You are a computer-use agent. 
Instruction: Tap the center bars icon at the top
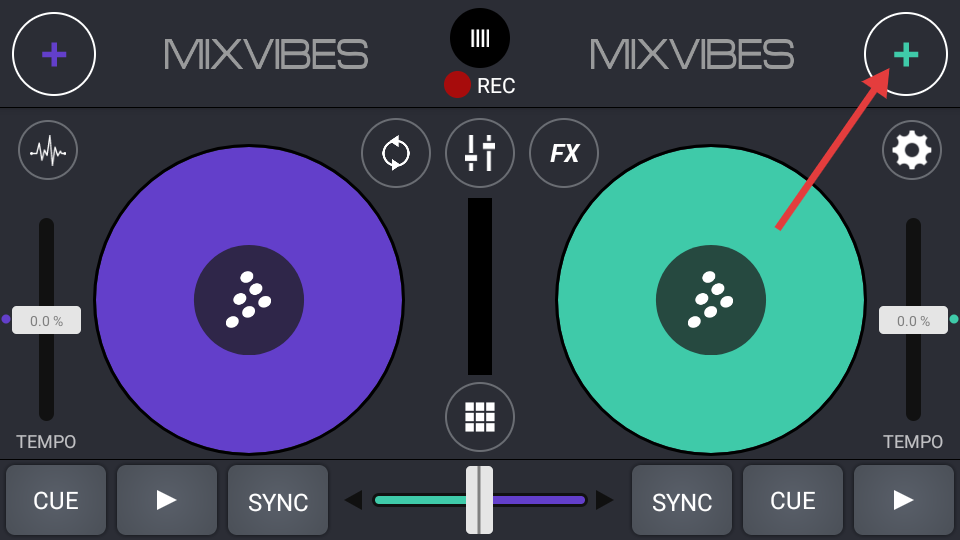pos(480,38)
